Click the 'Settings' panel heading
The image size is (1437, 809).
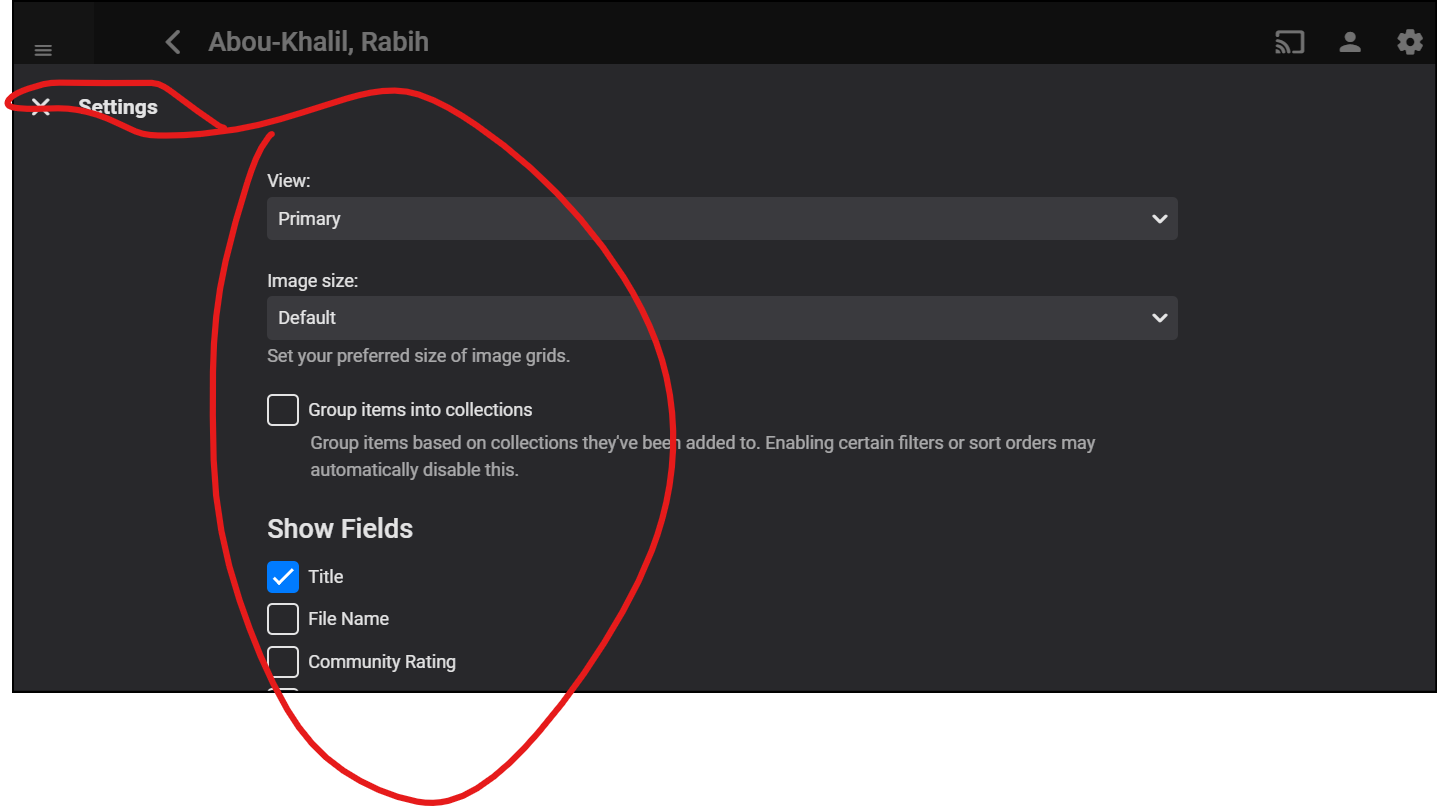point(118,107)
